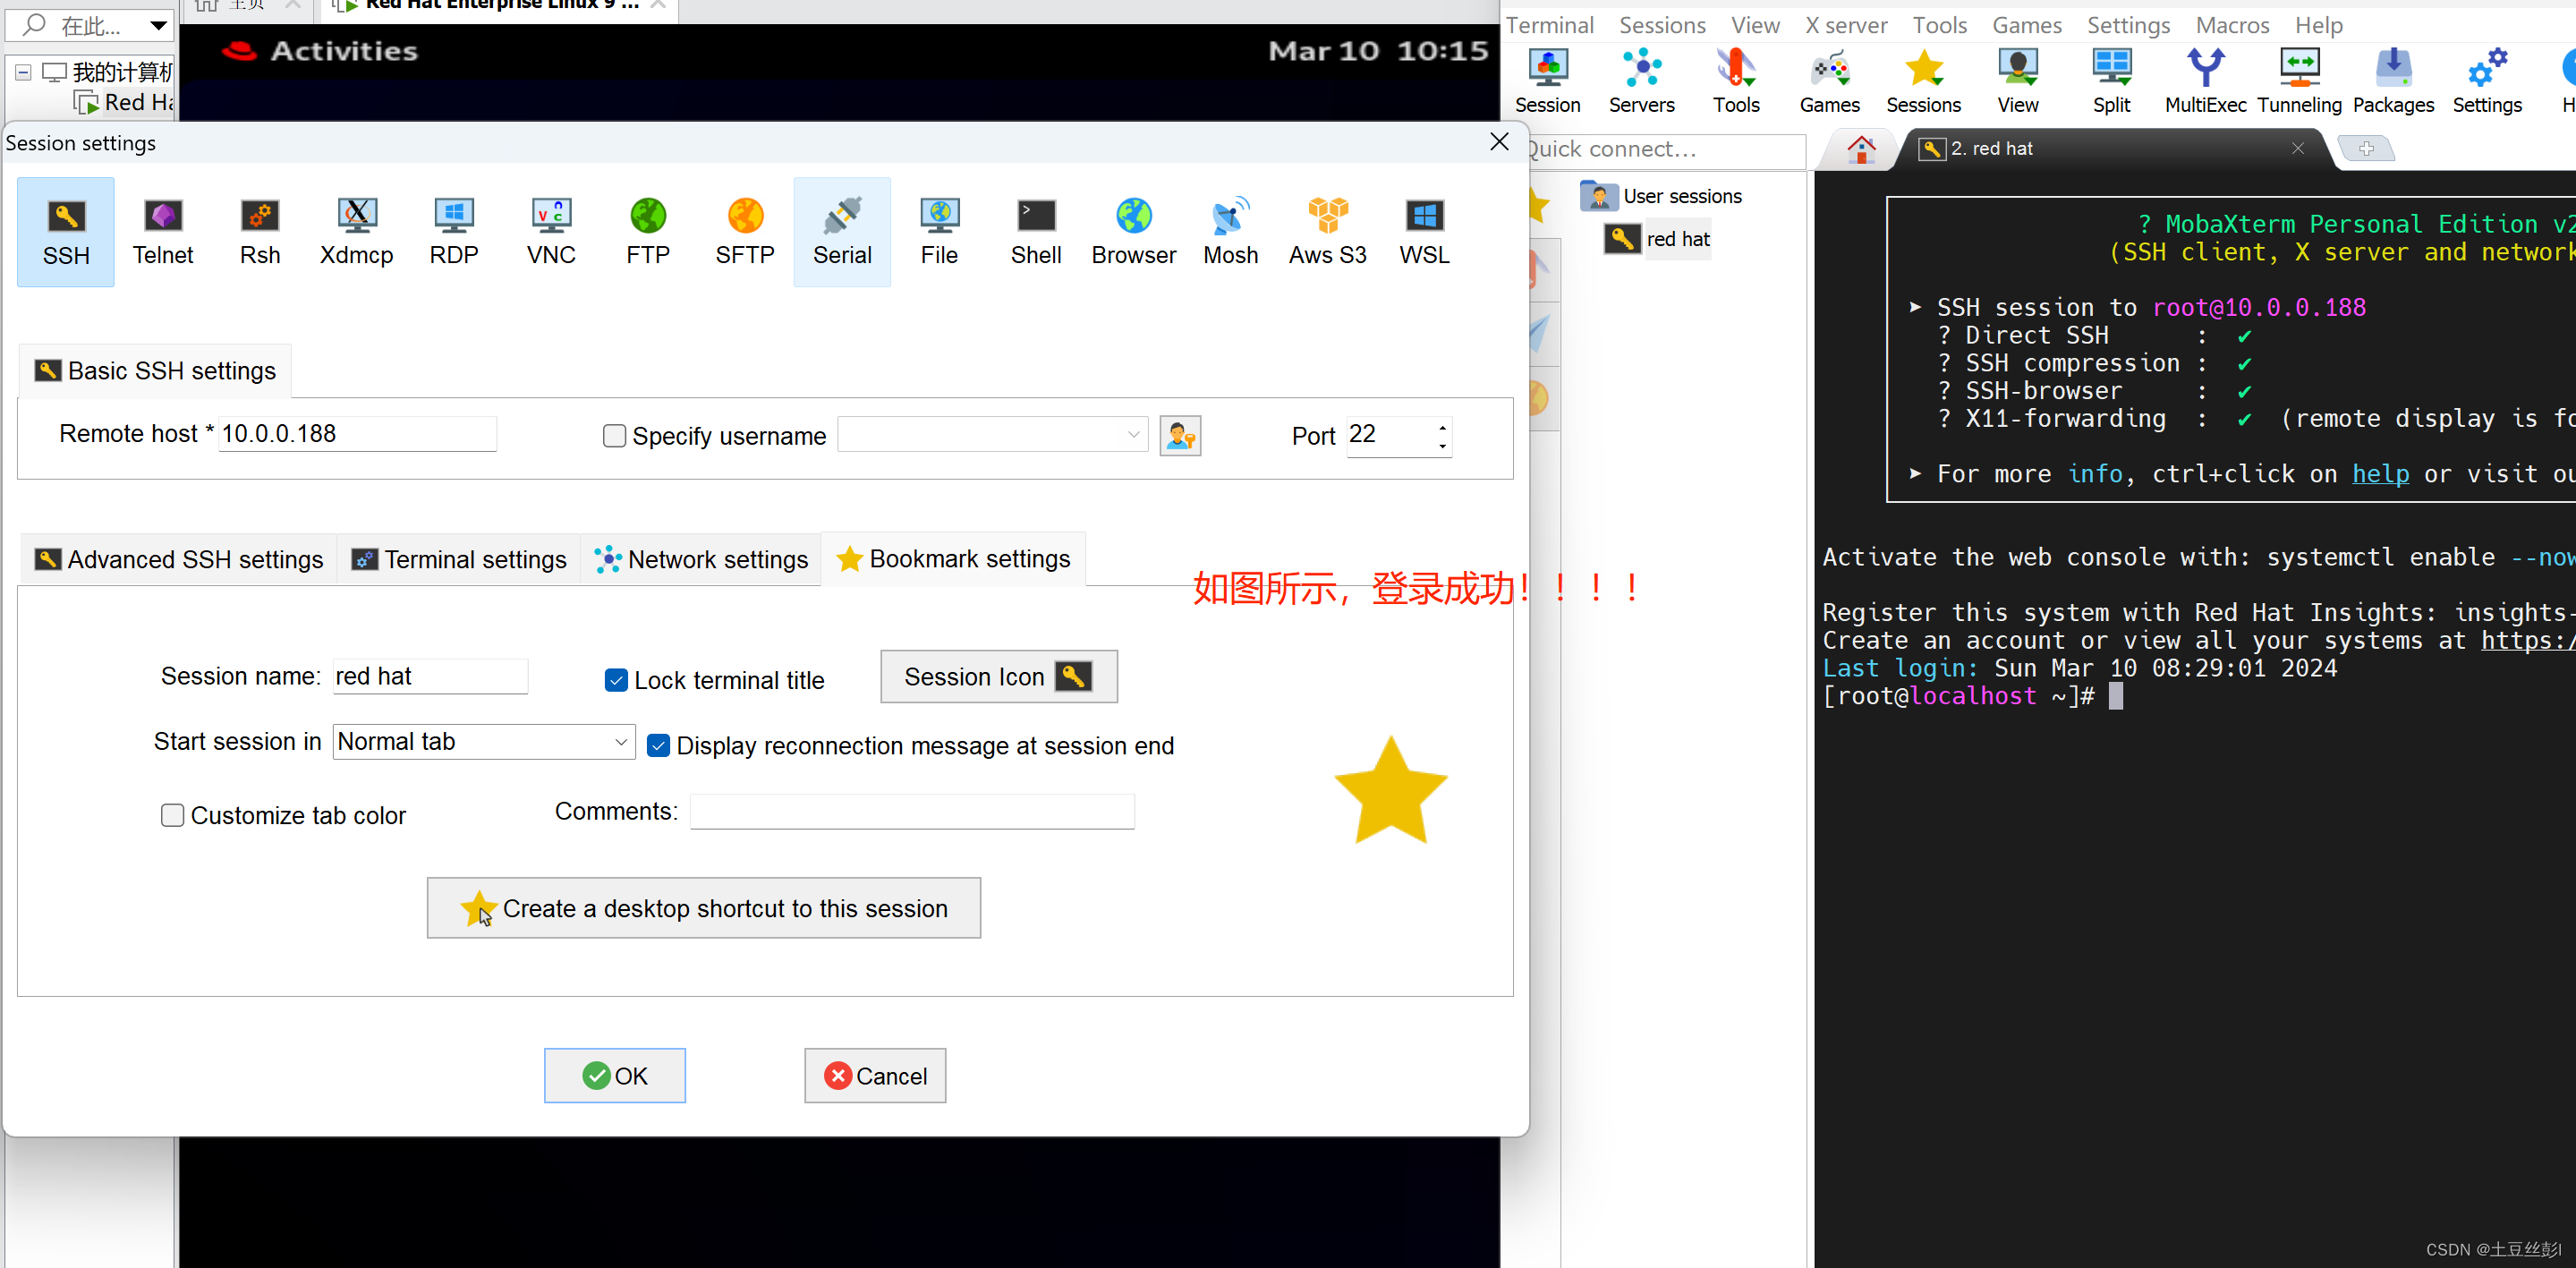Open the Network settings tab
This screenshot has height=1268, width=2576.
coord(702,560)
